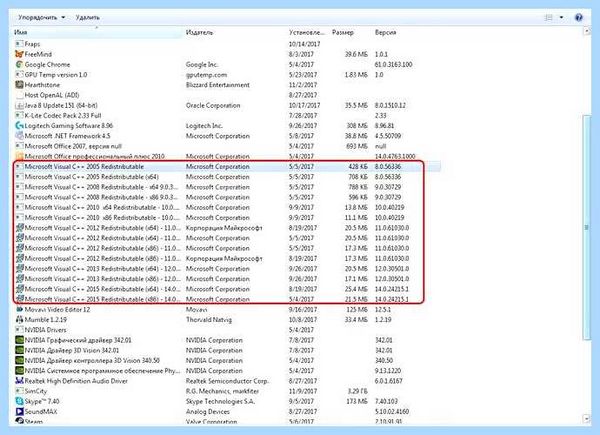The height and width of the screenshot is (435, 600).
Task: Click the Microsoft Office 2007 icon
Action: [19, 146]
